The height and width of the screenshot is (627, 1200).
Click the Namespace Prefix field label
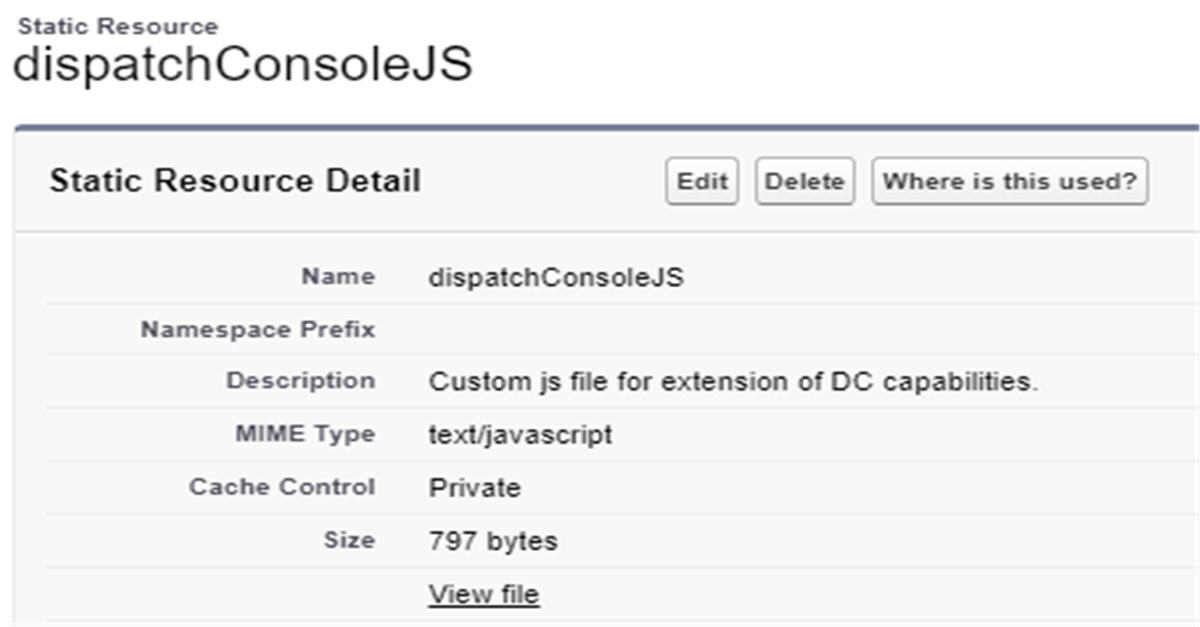pos(258,329)
